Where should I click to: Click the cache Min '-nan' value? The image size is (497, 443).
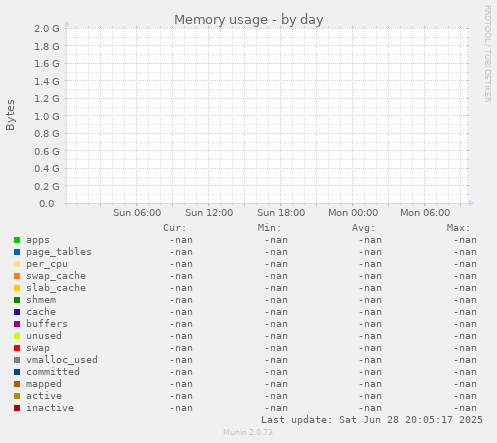click(276, 312)
